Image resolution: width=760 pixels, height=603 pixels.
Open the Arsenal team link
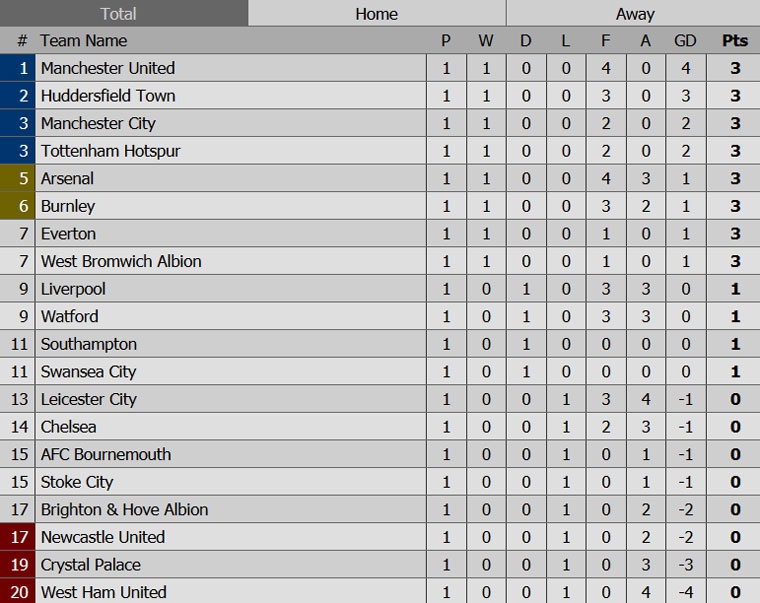(x=67, y=179)
